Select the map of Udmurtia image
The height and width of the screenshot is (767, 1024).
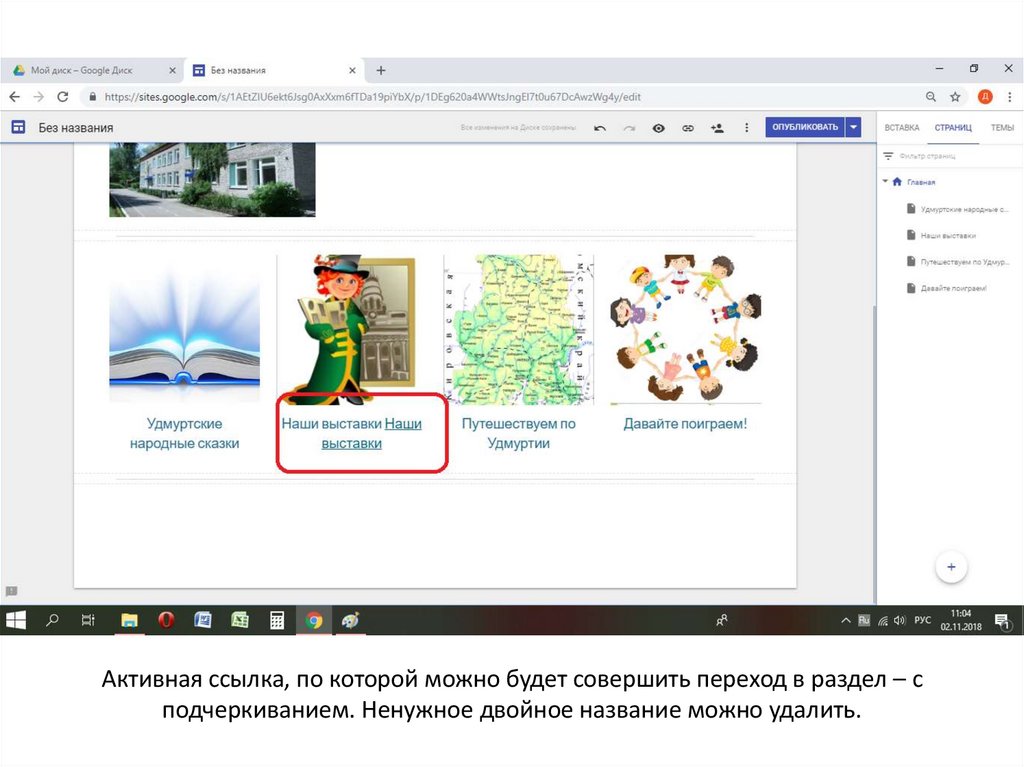518,328
